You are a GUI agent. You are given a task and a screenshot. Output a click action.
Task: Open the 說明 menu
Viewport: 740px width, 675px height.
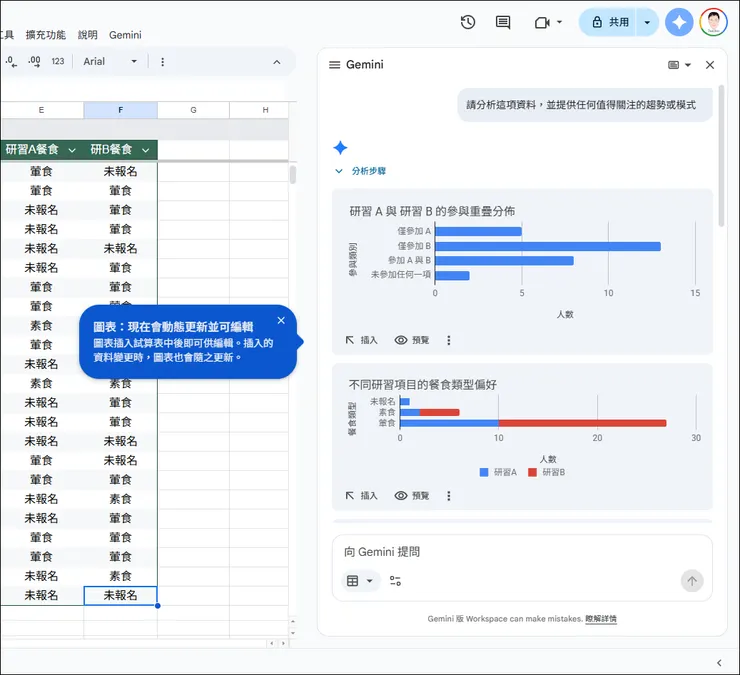click(87, 35)
